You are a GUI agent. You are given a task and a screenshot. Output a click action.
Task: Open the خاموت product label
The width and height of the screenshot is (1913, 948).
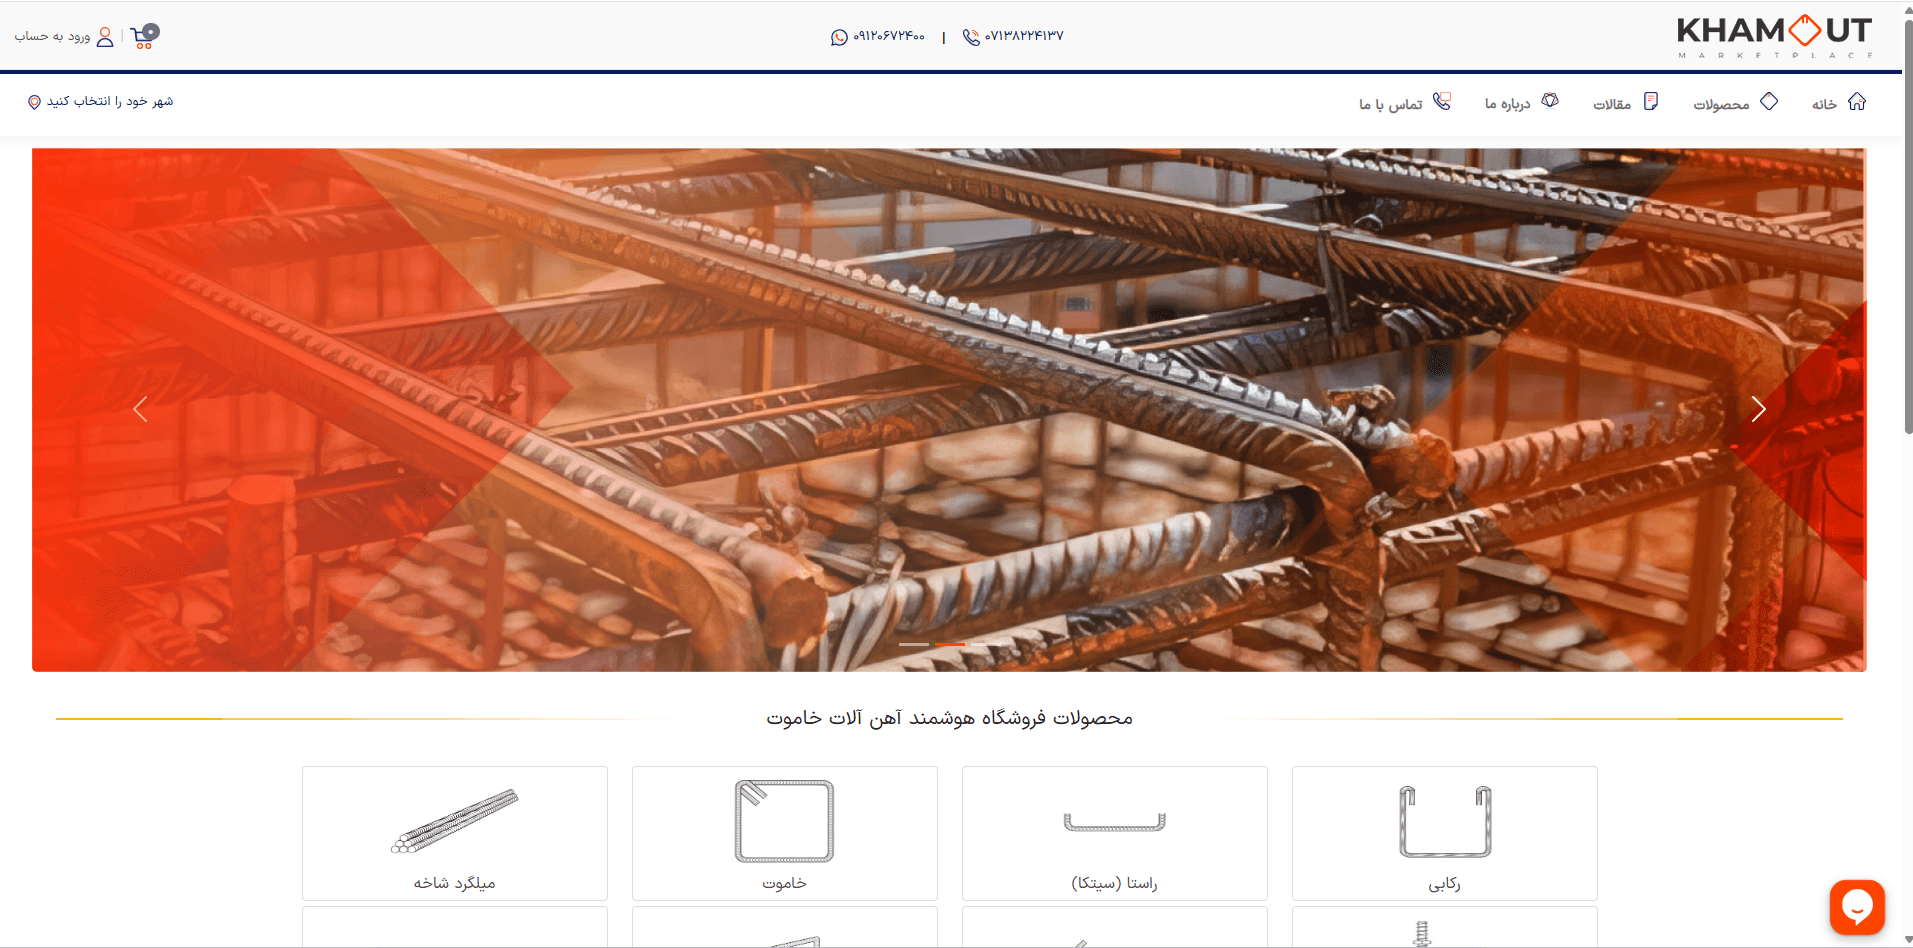785,883
